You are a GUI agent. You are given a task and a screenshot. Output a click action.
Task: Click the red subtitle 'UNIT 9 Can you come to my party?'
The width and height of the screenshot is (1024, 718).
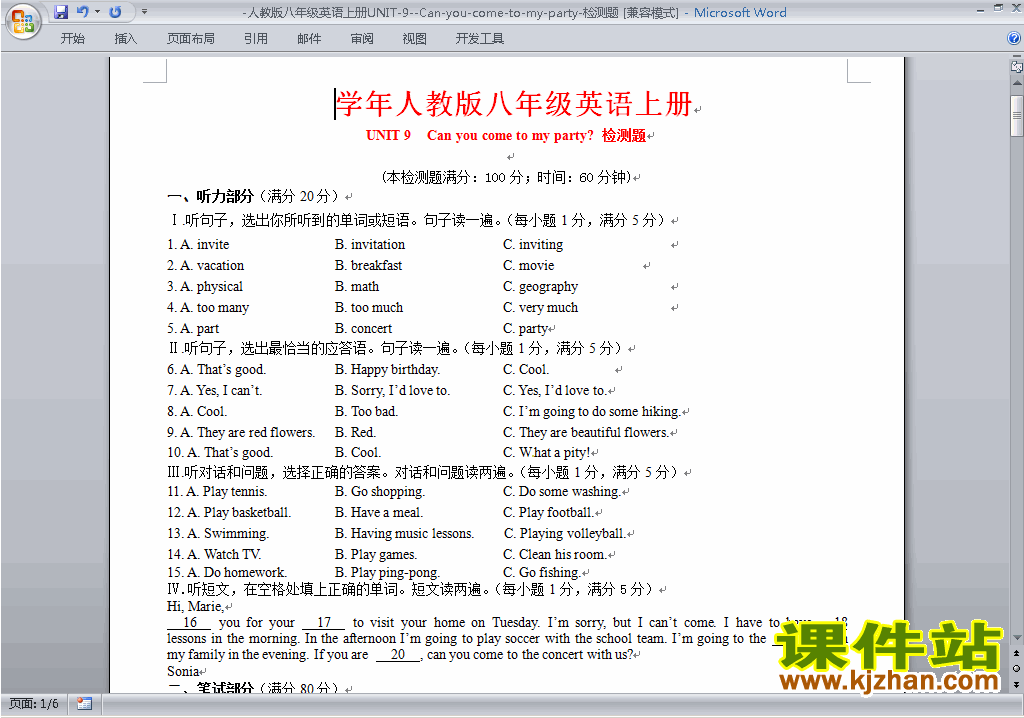click(x=479, y=135)
